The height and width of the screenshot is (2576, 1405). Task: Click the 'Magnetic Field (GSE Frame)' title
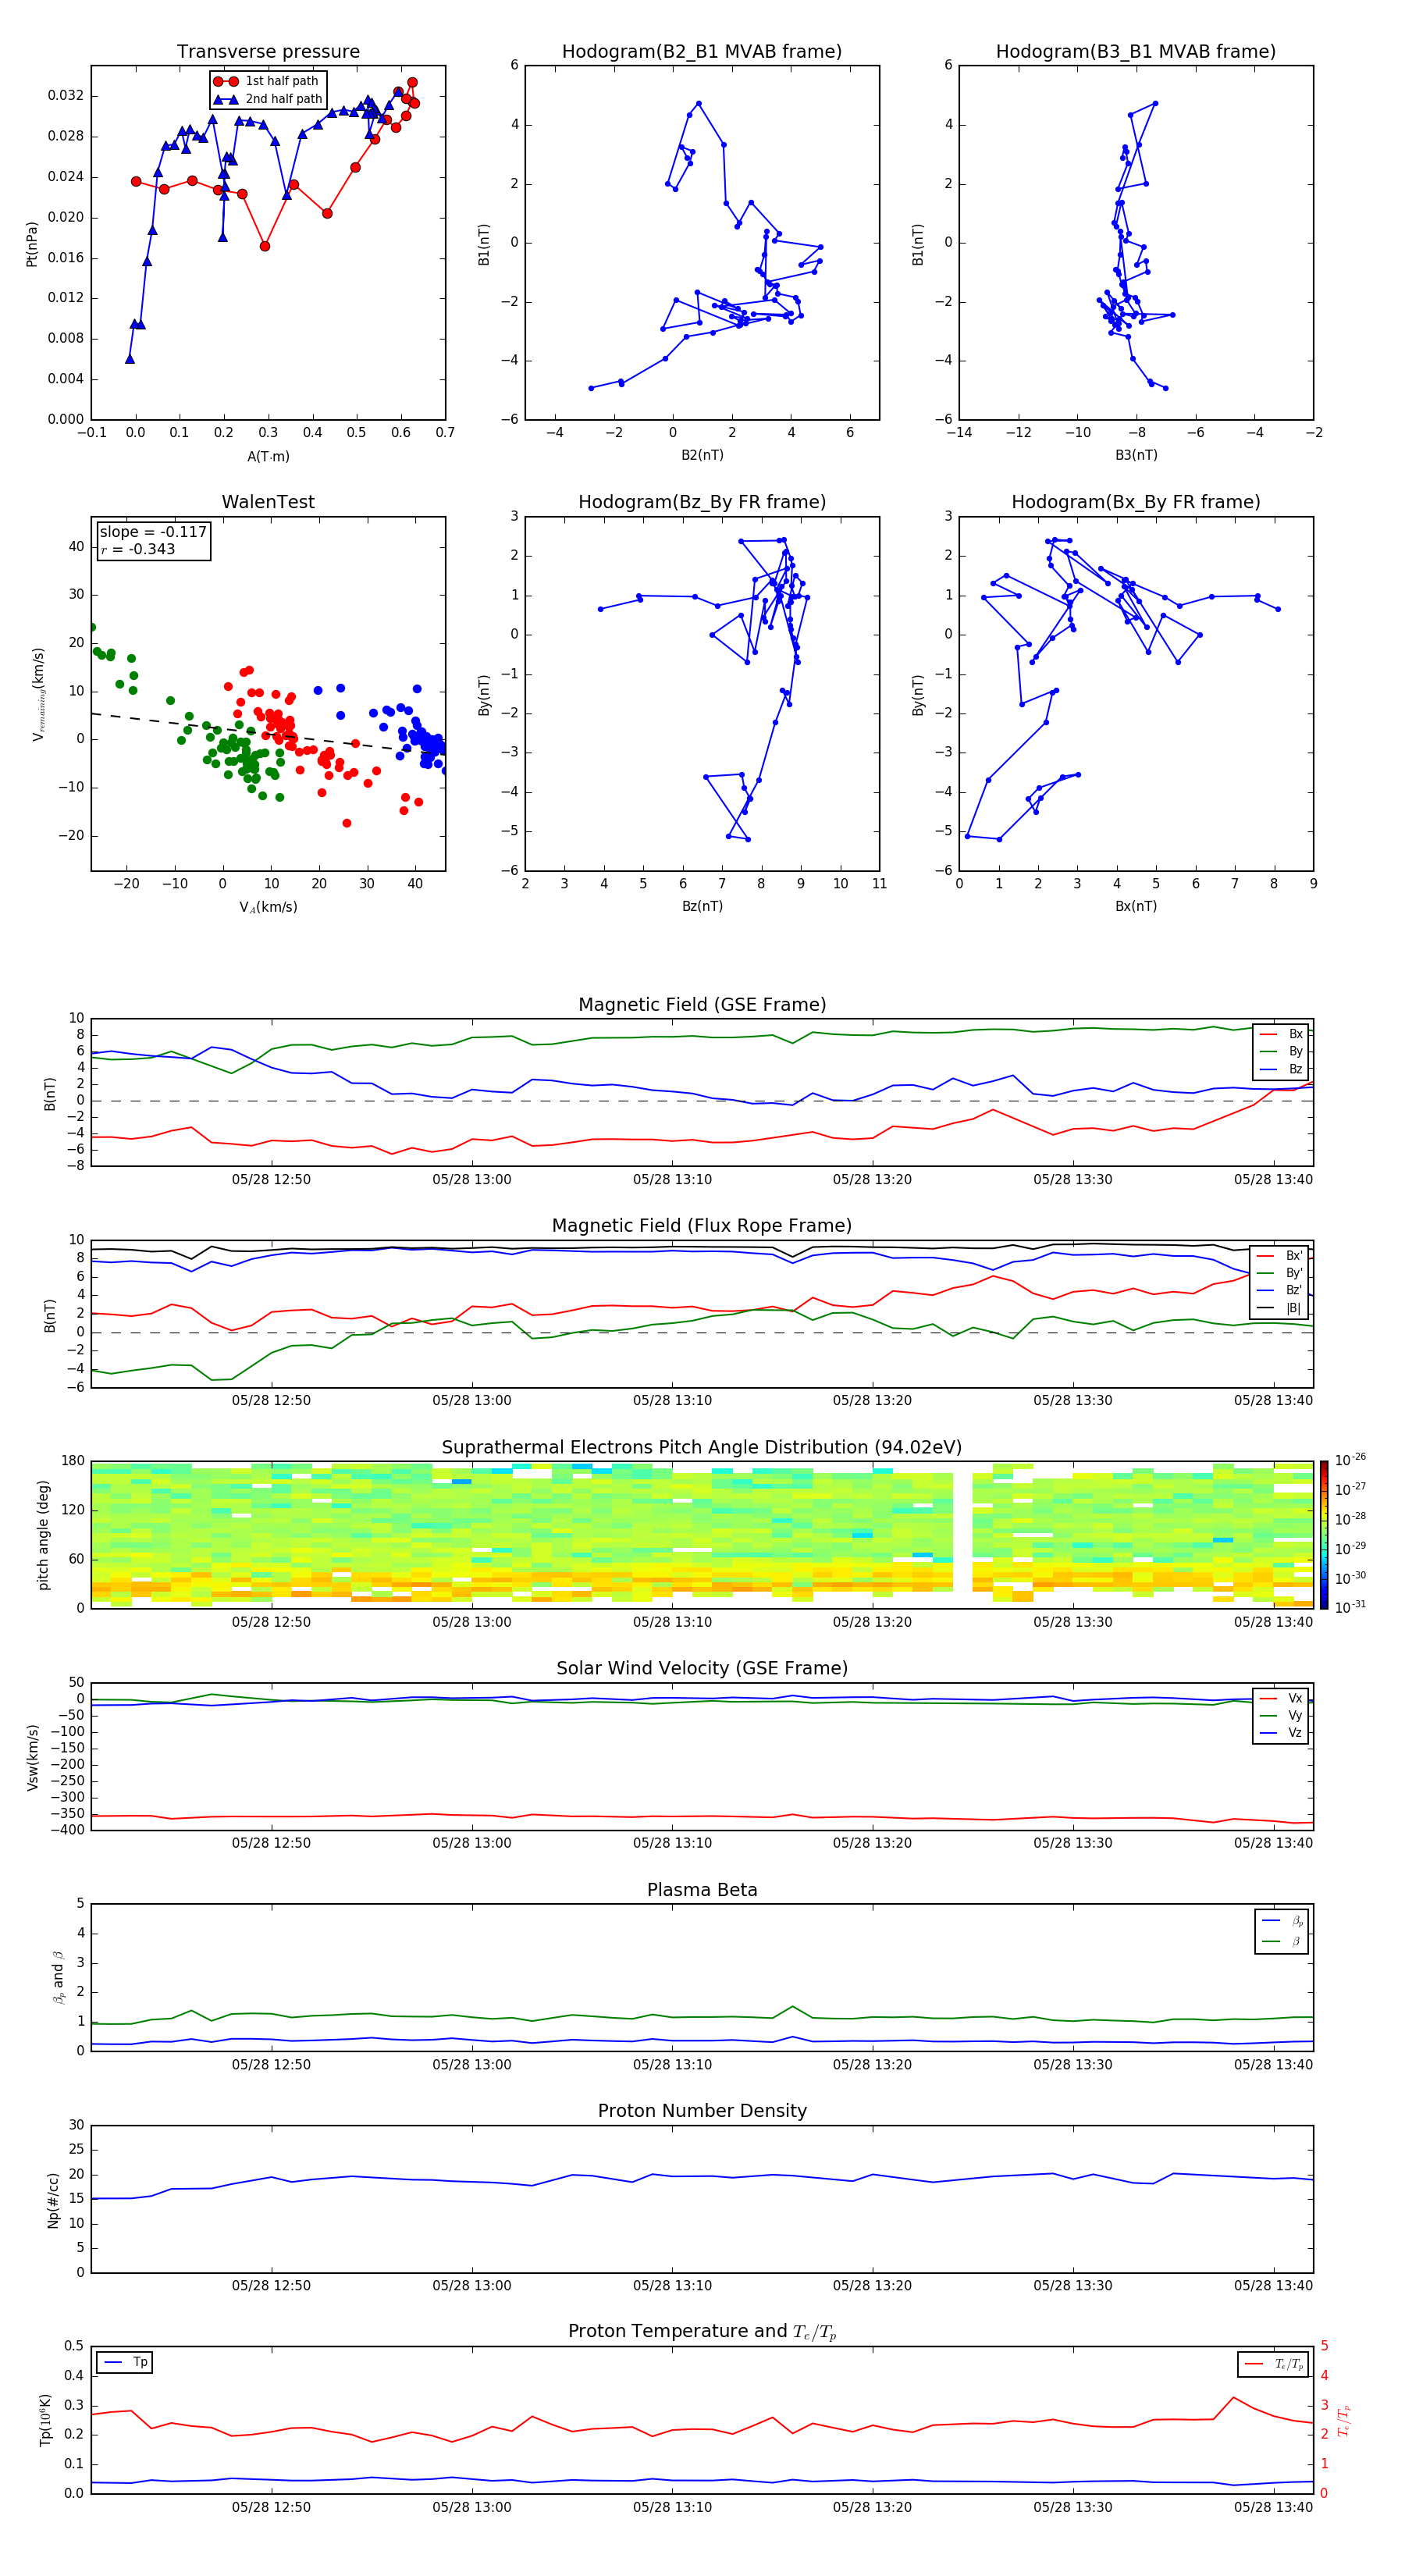pos(702,1005)
